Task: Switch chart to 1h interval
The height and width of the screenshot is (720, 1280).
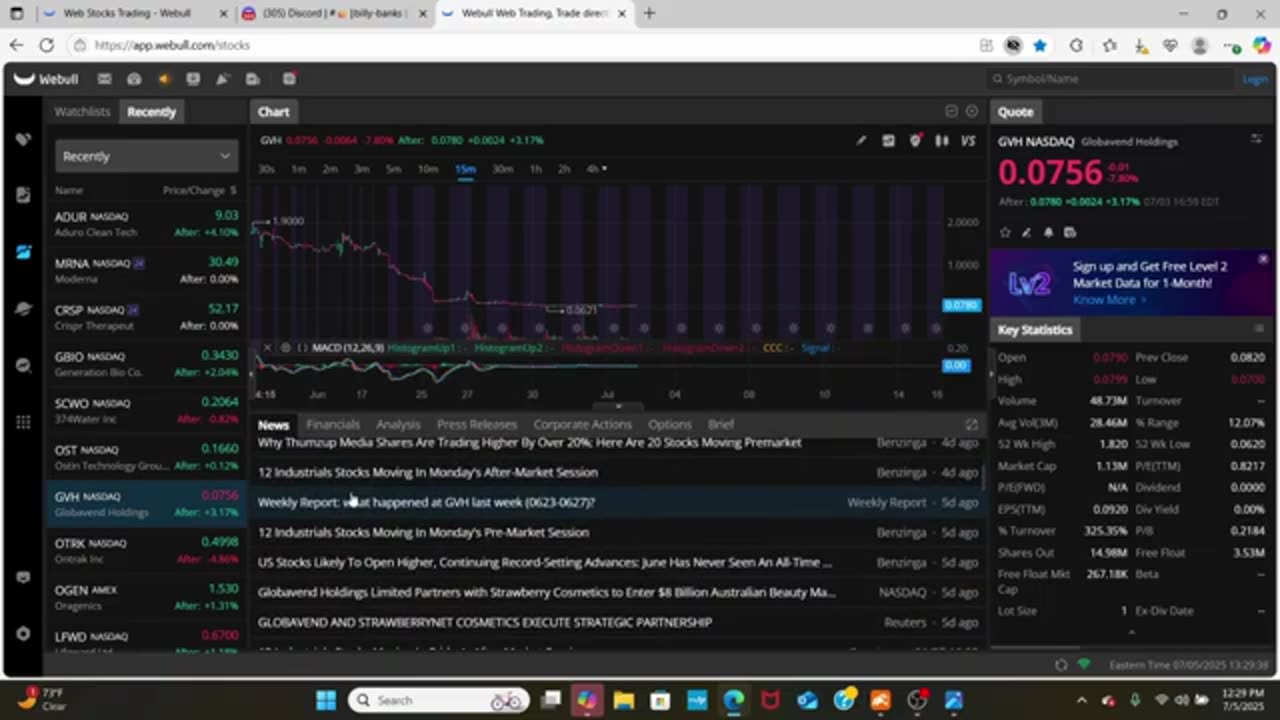Action: tap(536, 169)
